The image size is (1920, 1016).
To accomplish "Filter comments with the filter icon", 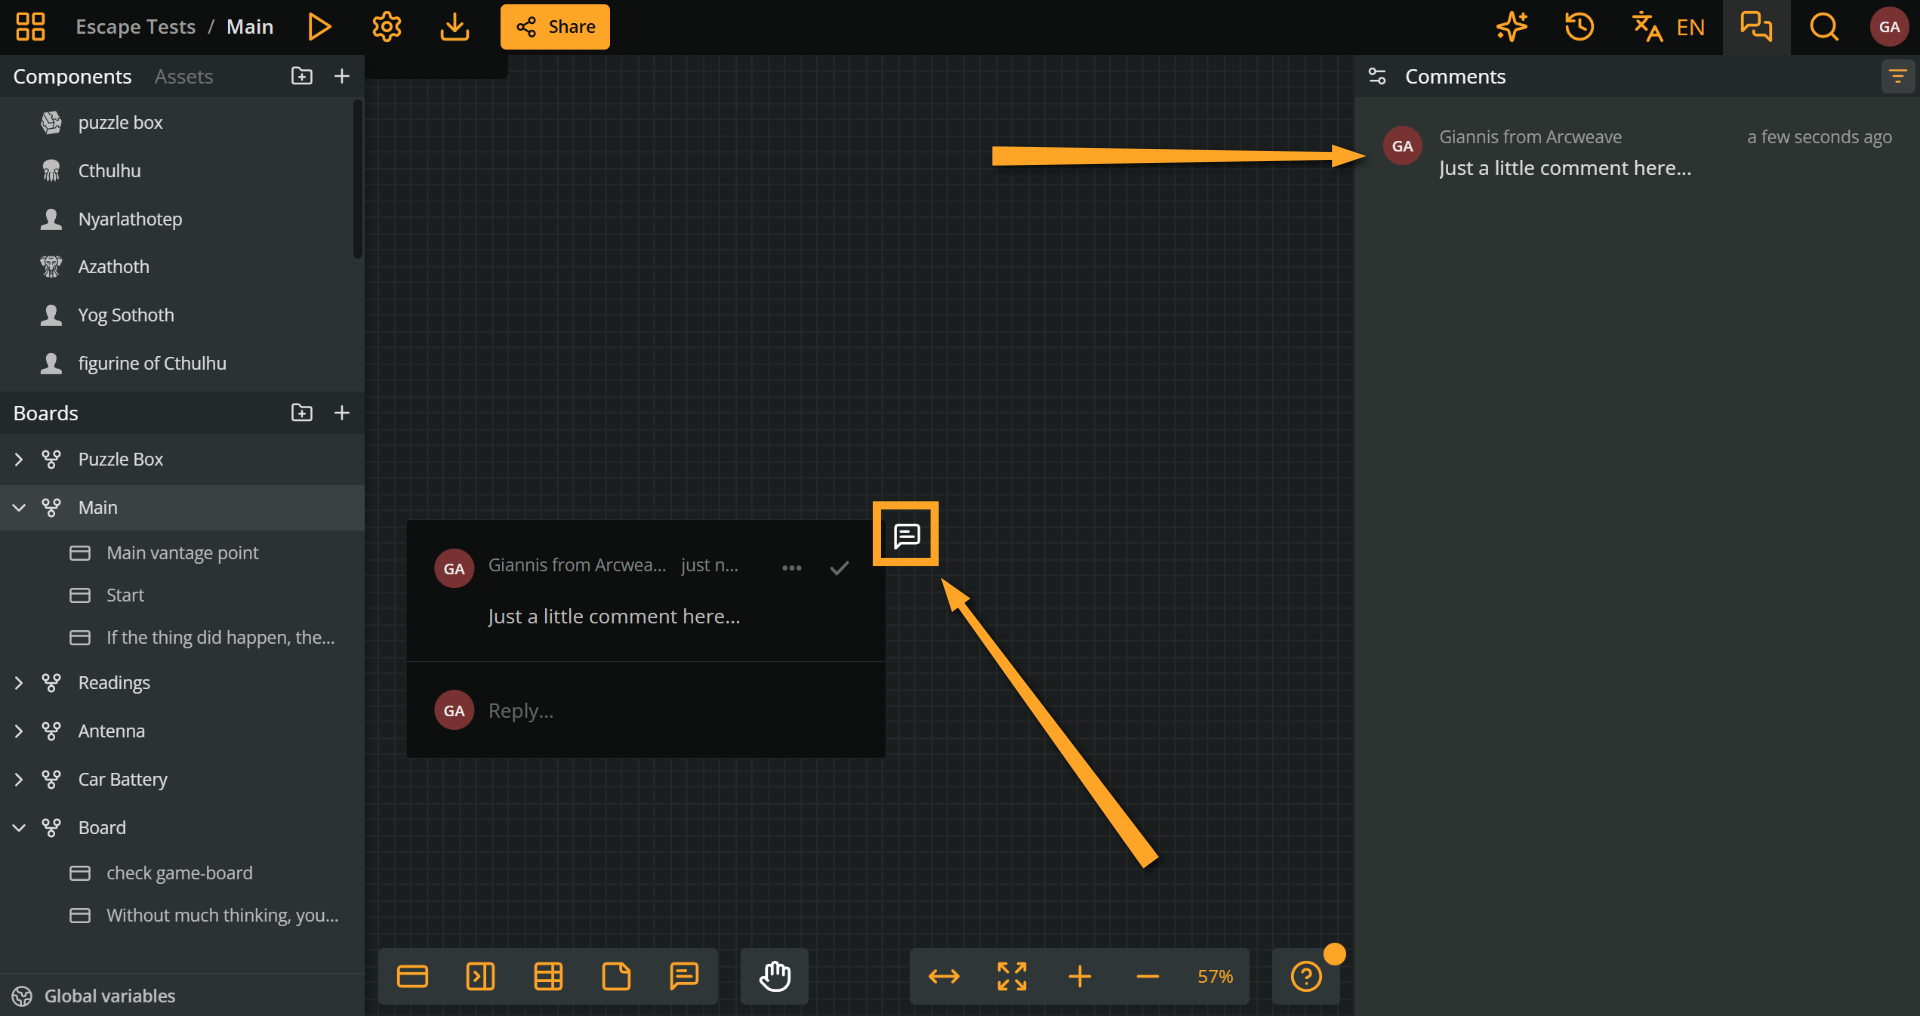I will (1897, 77).
